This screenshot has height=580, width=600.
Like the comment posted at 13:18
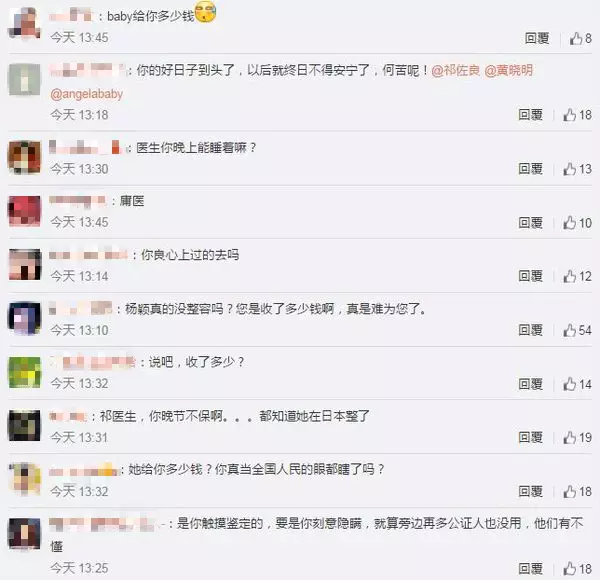577,115
